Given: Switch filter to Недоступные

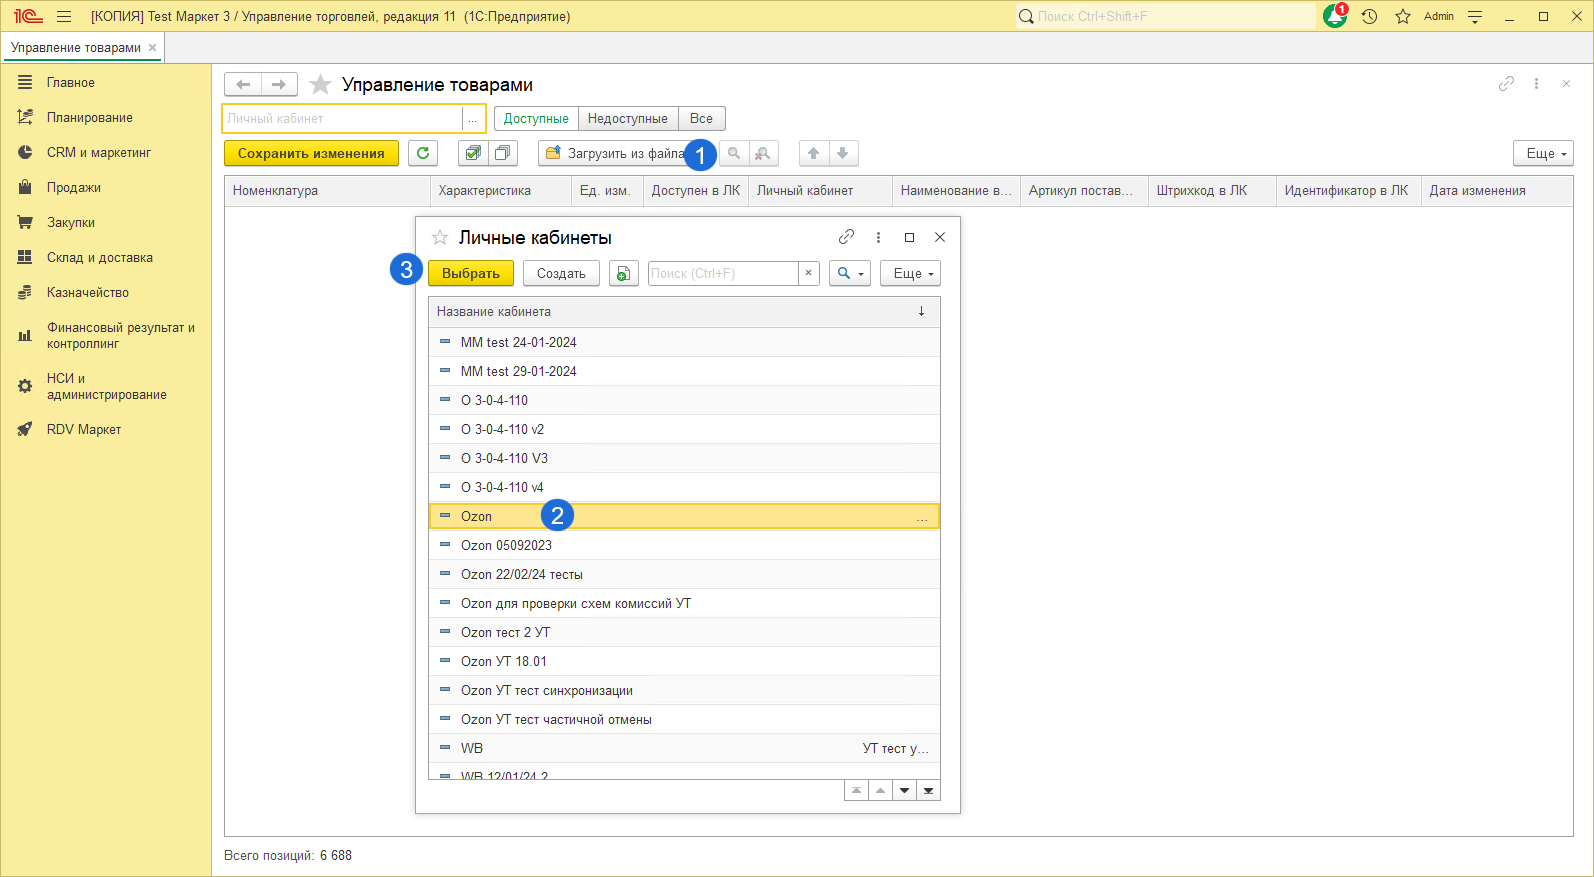Looking at the screenshot, I should coord(627,118).
